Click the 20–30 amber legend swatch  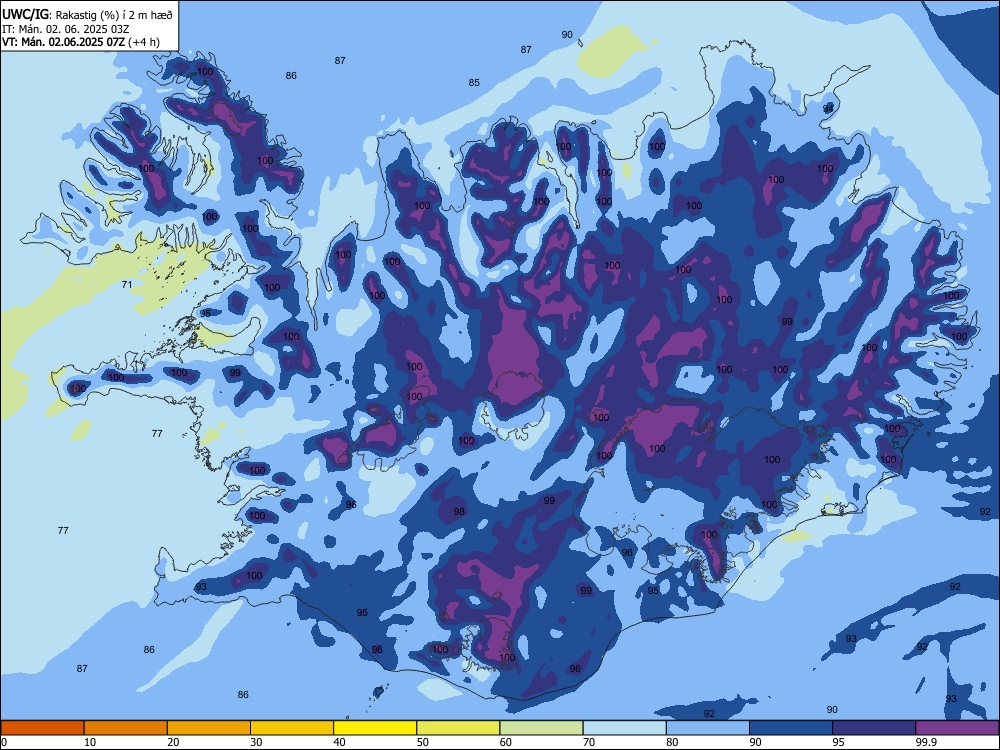coord(209,728)
